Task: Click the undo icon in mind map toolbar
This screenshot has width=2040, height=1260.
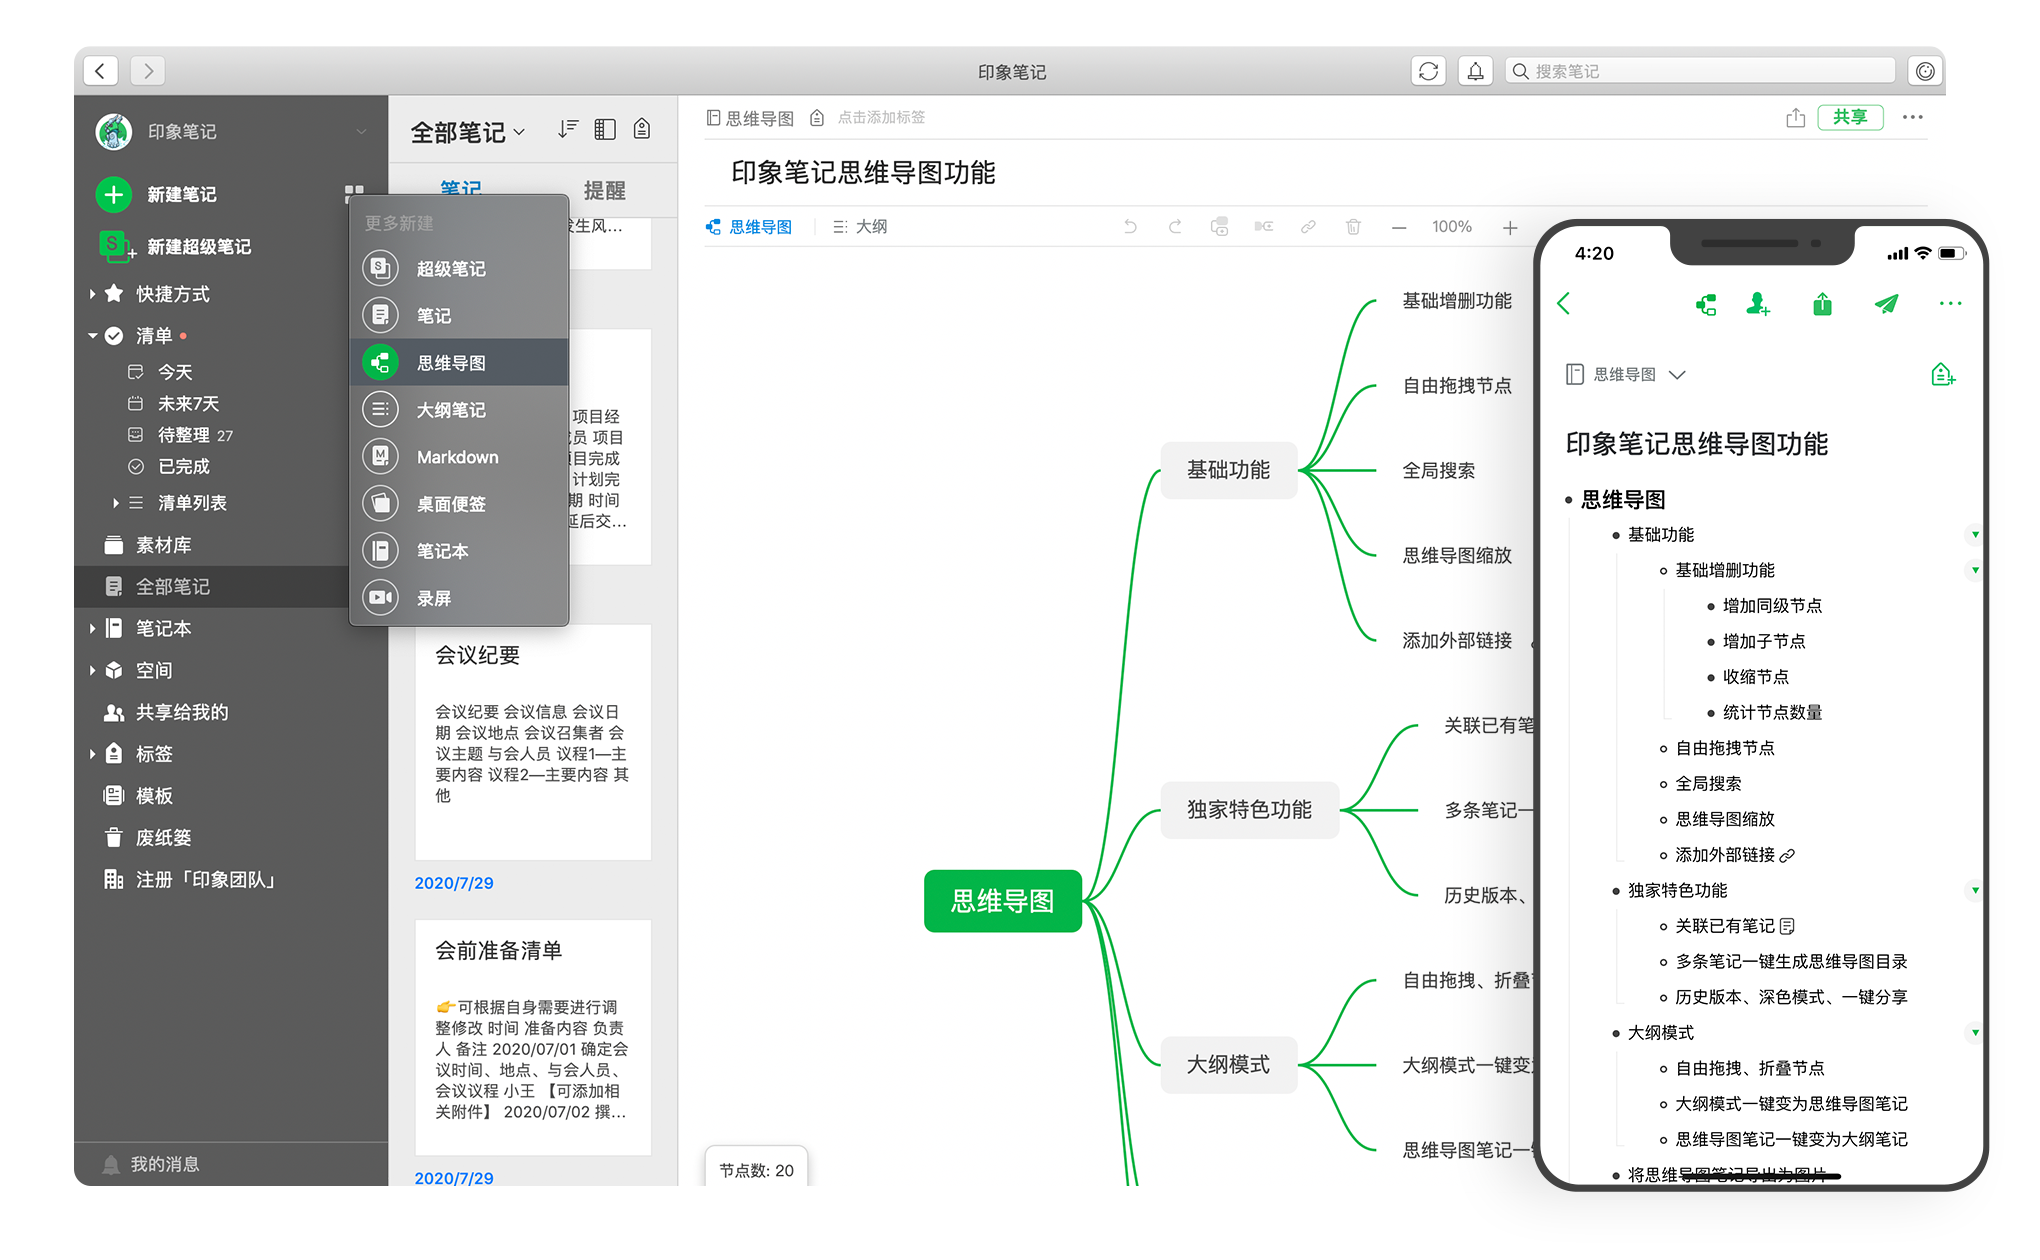Action: [x=1130, y=227]
